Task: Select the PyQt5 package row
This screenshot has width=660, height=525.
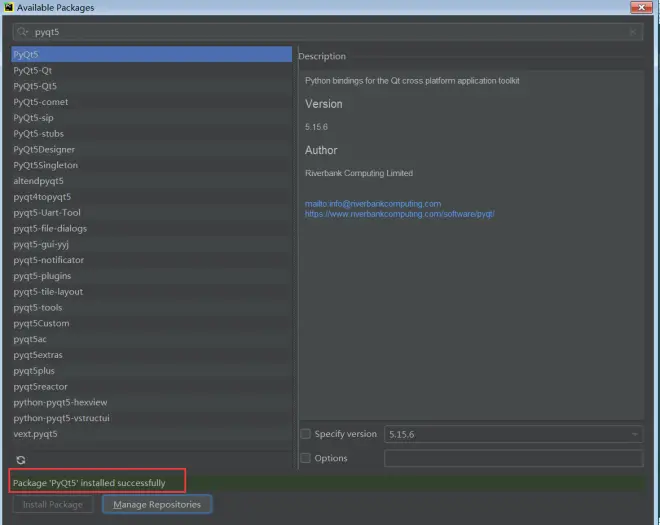Action: click(x=152, y=54)
